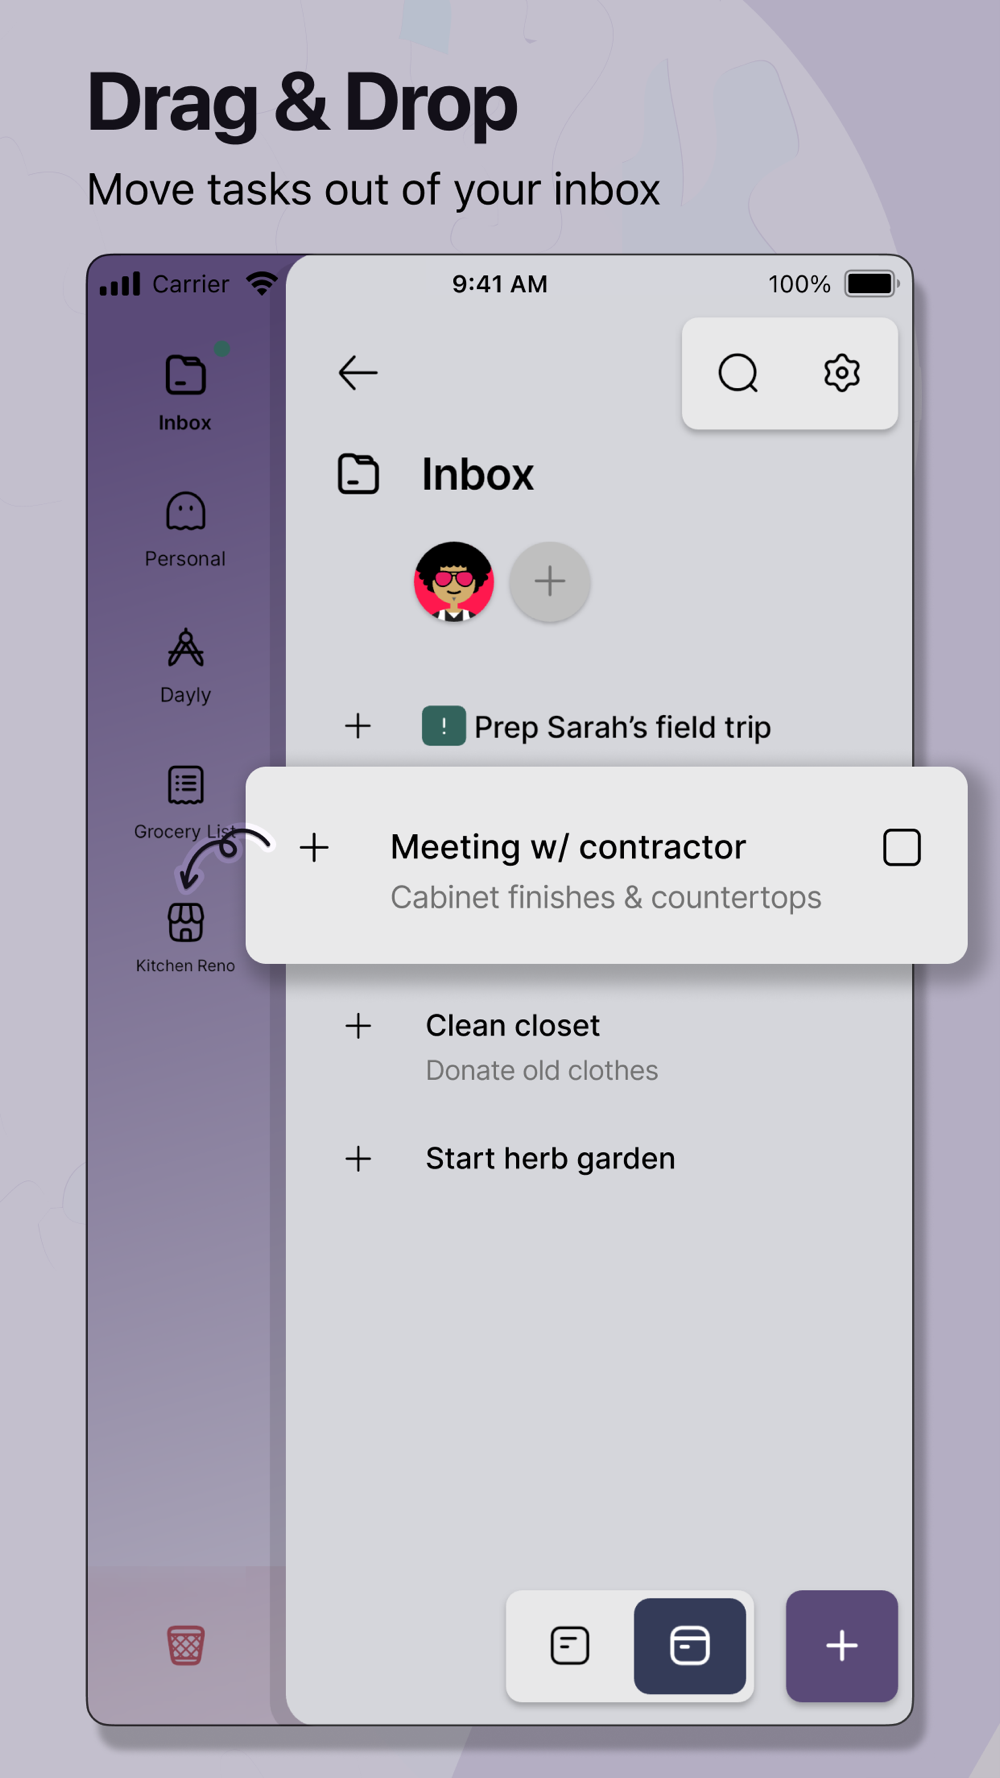Click the 'Inbox' page title

click(x=477, y=474)
